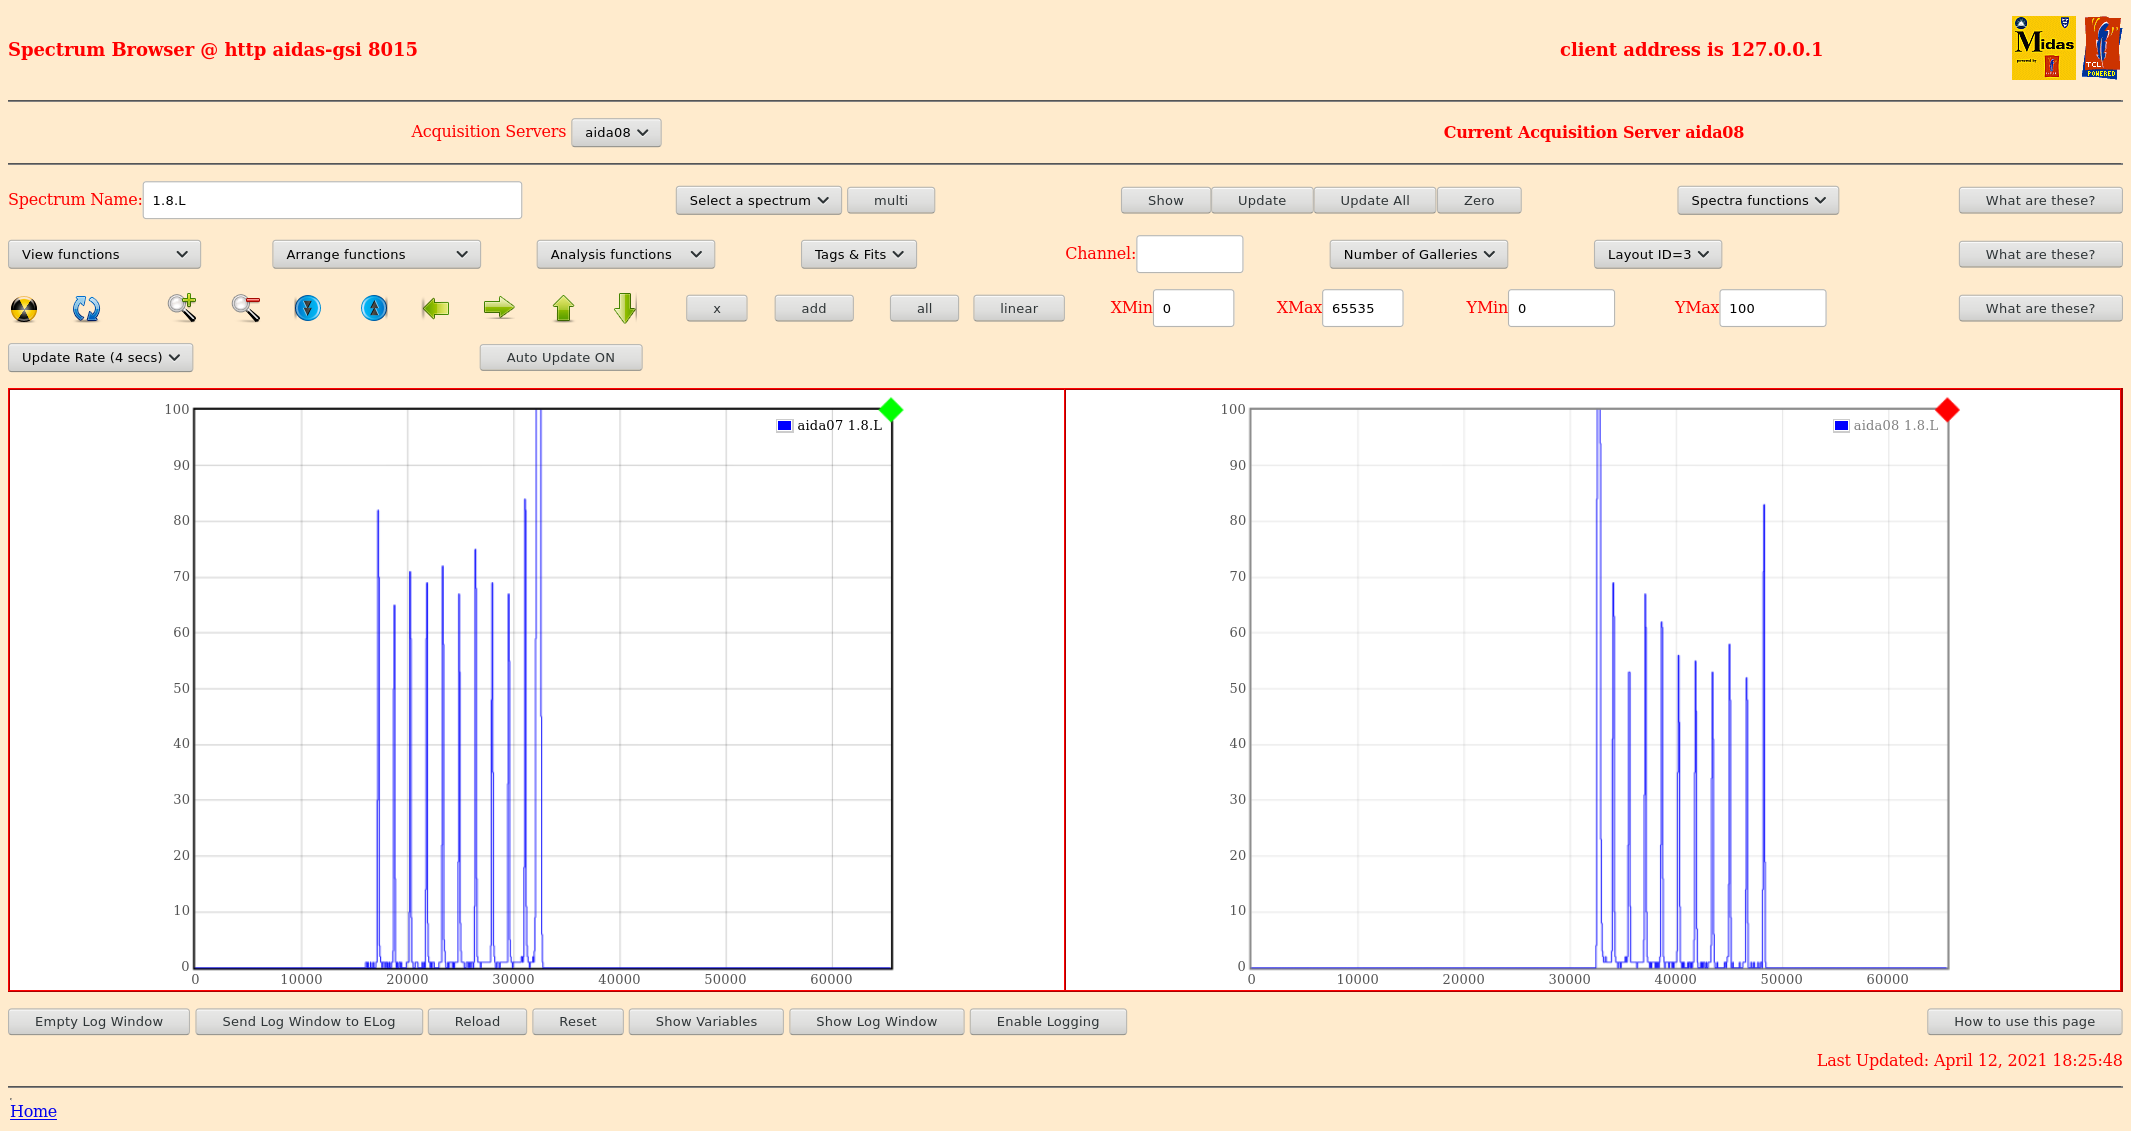
Task: Expand the Update Rate dropdown
Action: click(100, 357)
